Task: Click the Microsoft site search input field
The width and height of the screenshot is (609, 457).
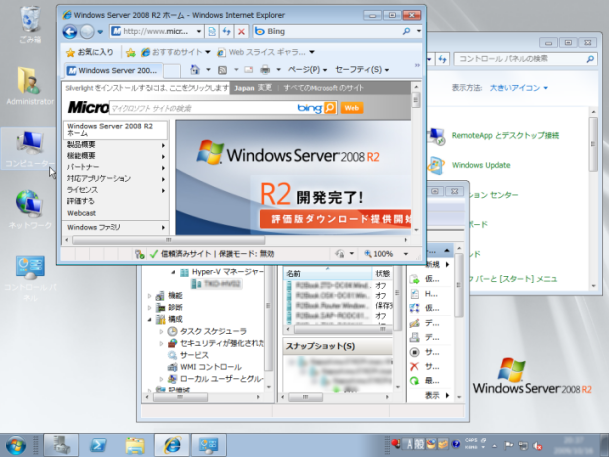Action: 204,108
